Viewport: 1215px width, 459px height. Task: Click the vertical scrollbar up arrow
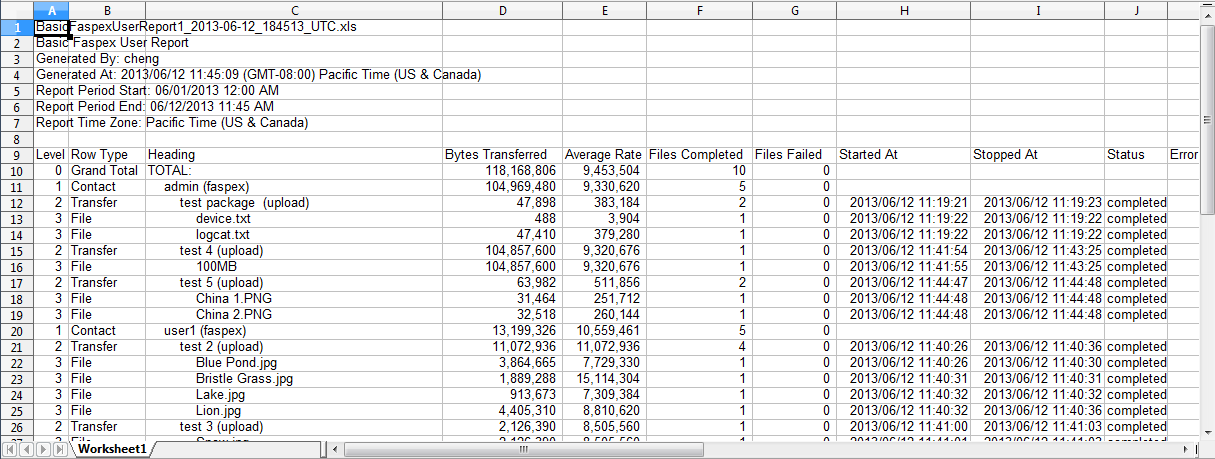click(x=1207, y=9)
